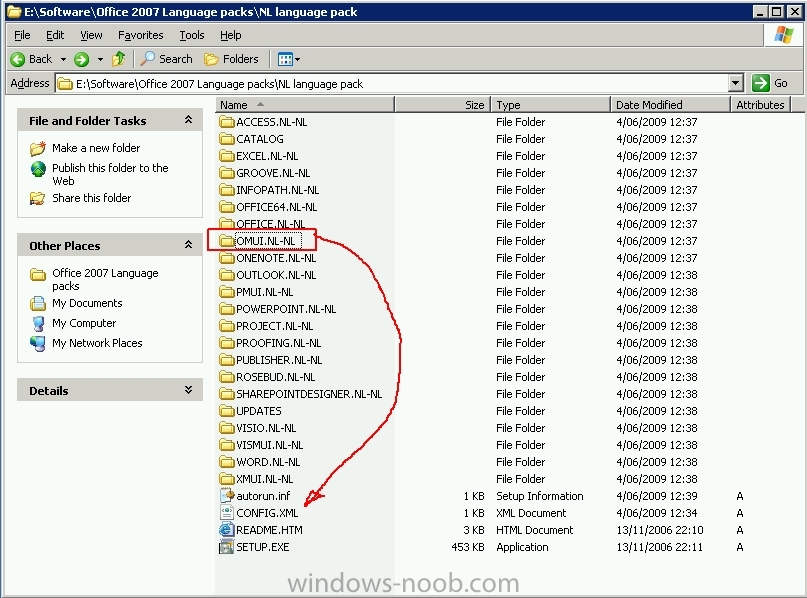Open the Help menu
Viewport: 807px width, 598px height.
(x=231, y=35)
